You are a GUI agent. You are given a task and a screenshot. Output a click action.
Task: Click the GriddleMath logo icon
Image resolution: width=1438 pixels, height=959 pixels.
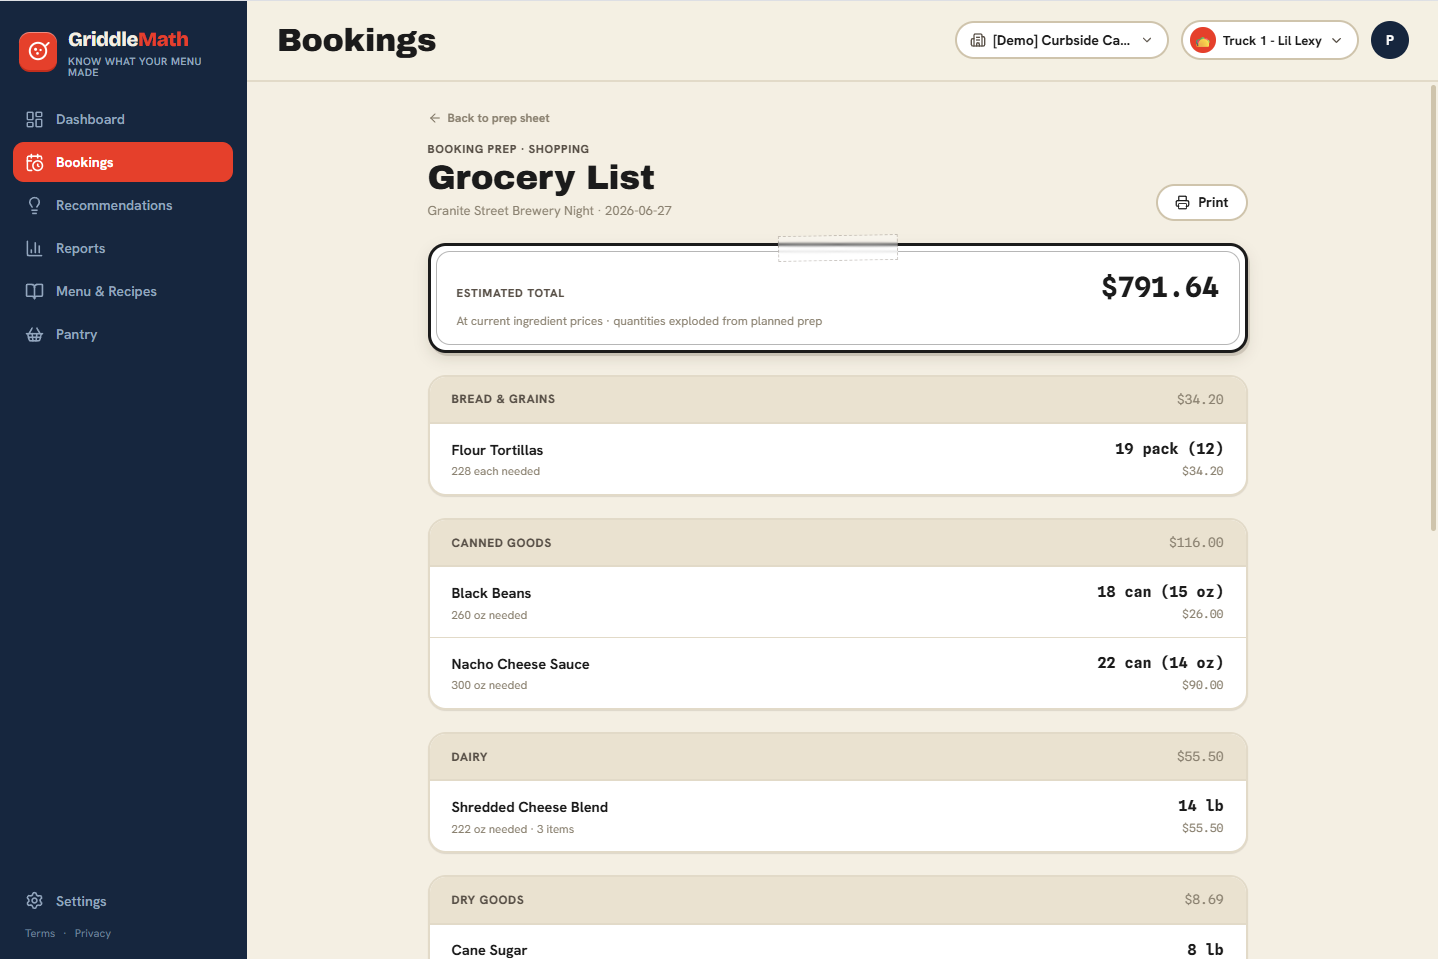coord(38,51)
